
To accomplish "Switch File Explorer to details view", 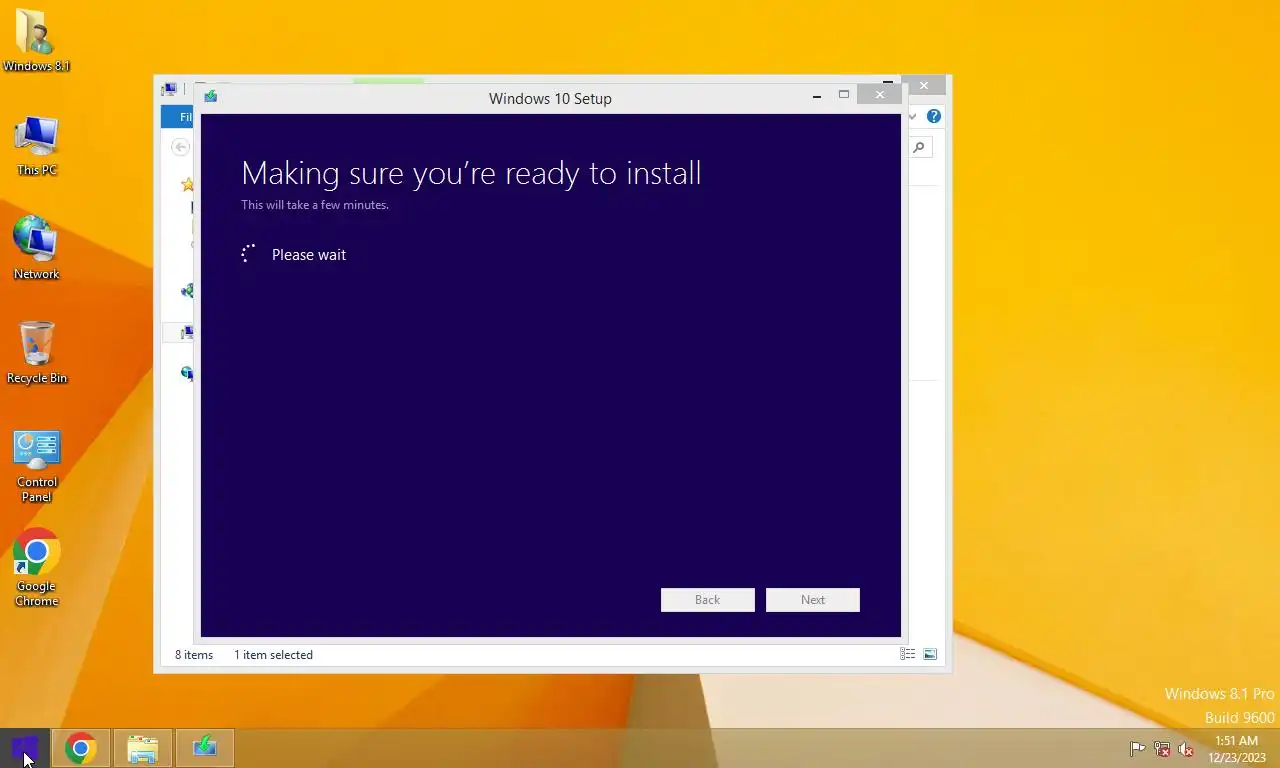I will click(907, 654).
